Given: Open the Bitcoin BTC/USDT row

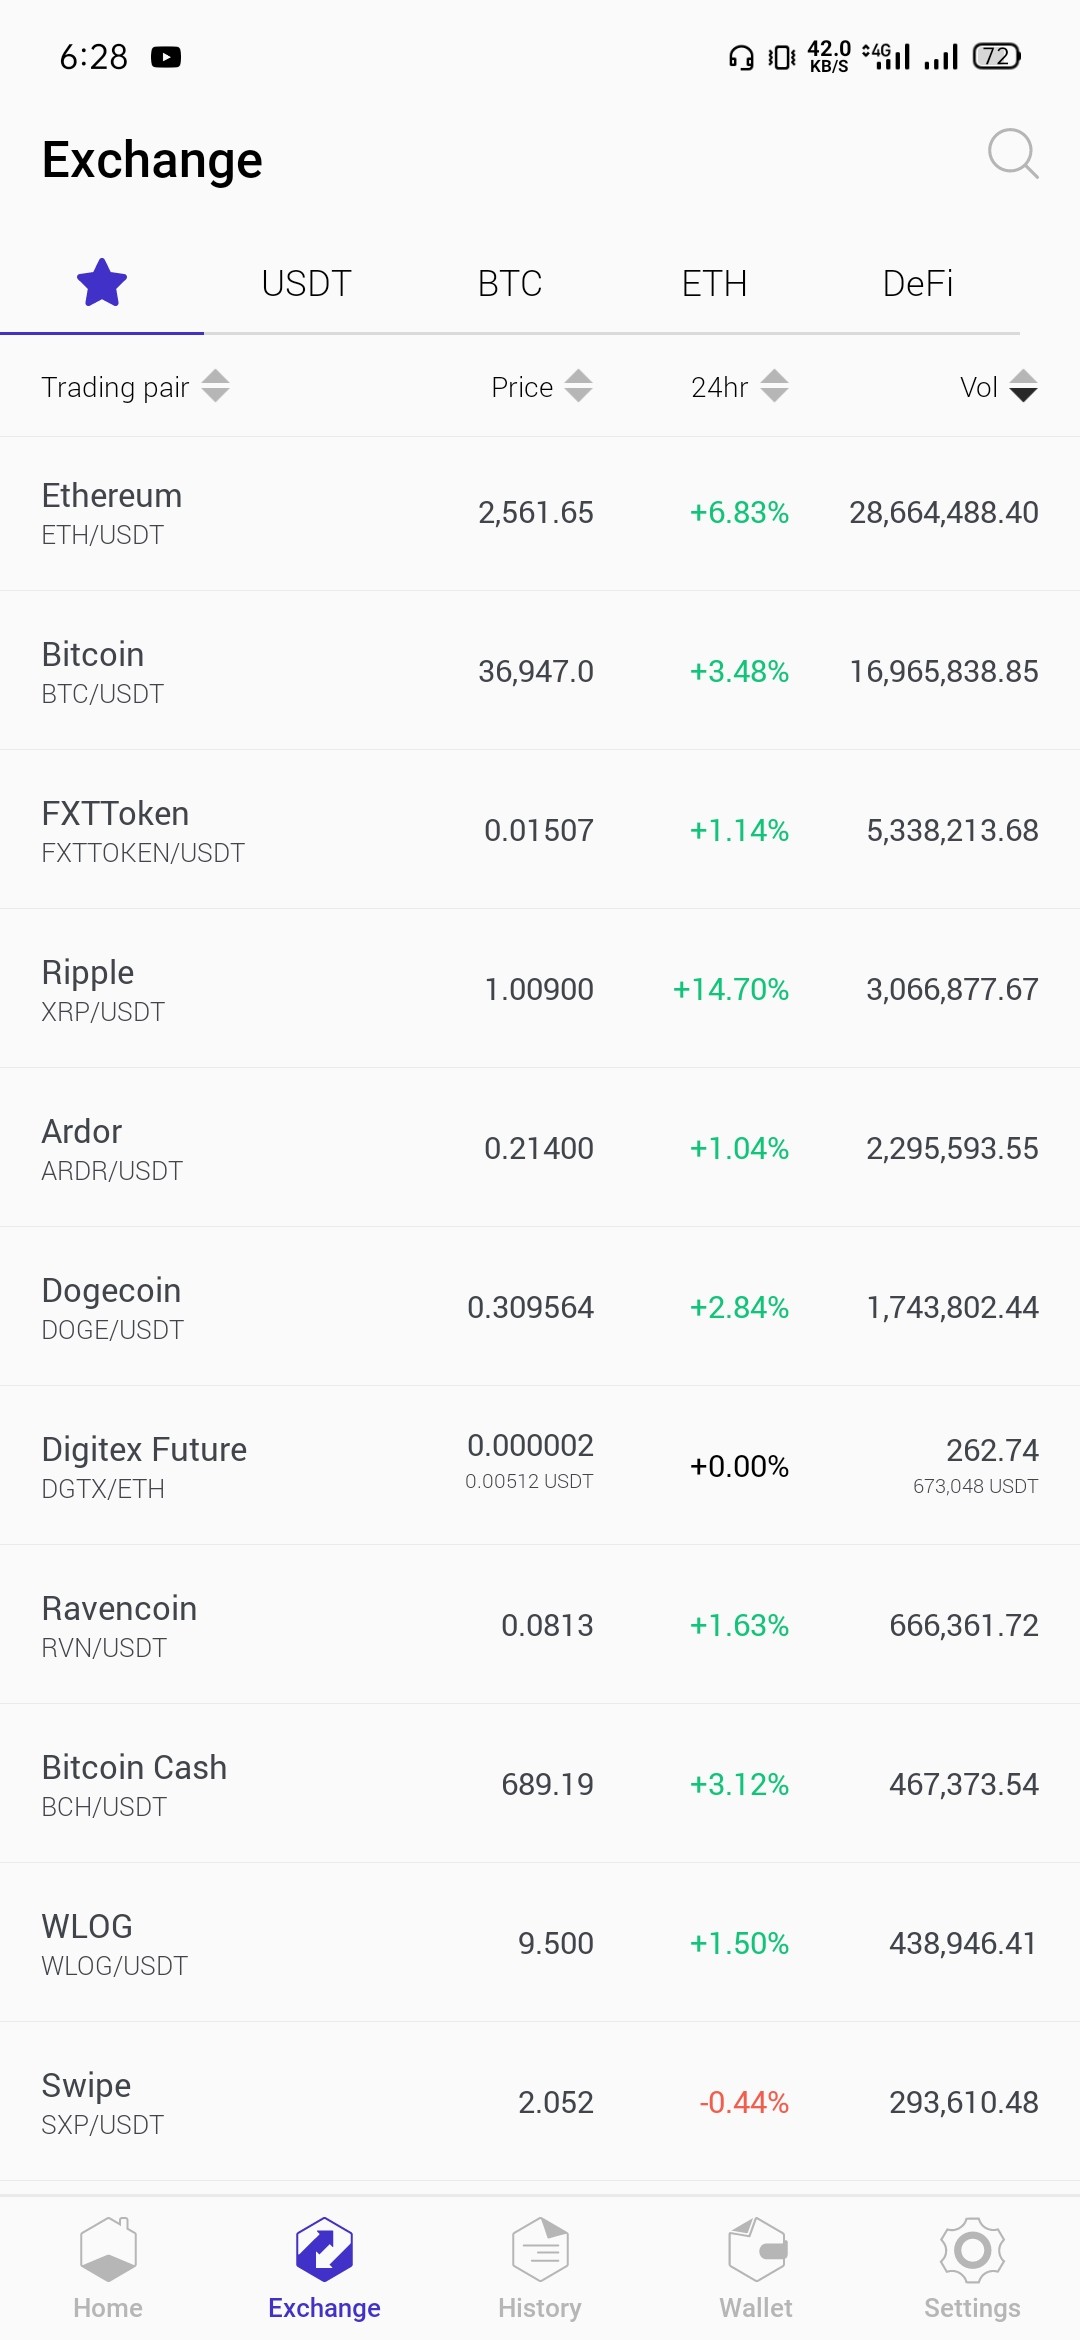Looking at the screenshot, I should [540, 671].
